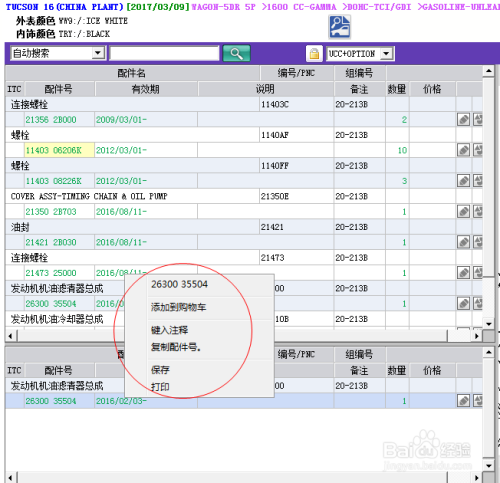This screenshot has height=483, width=500.
Task: Click edit note icon for 21350 2B703
Action: point(463,212)
